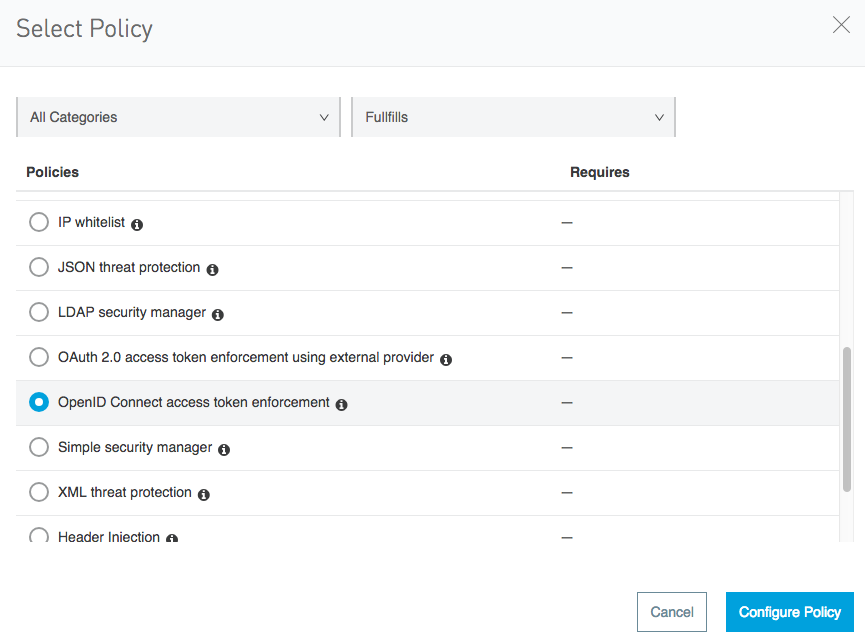Click info icon for OpenID Connect enforcement

coord(341,404)
